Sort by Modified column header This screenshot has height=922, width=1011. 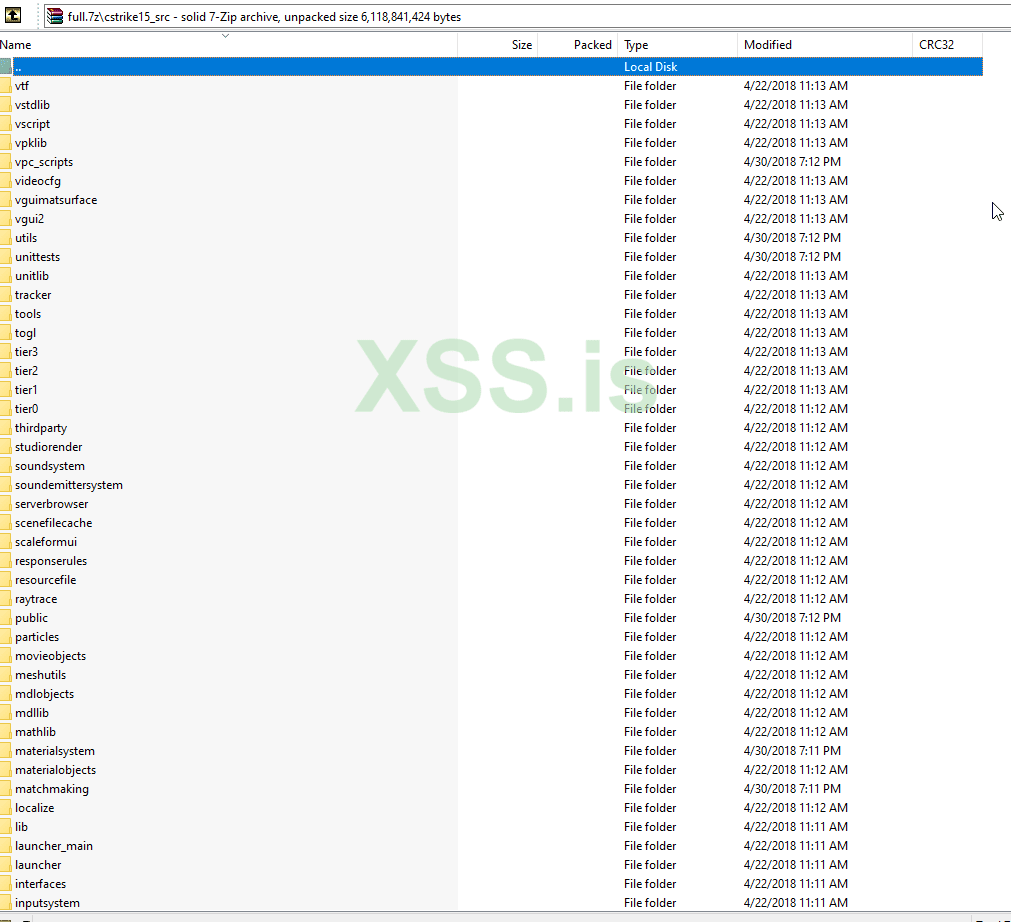(825, 44)
